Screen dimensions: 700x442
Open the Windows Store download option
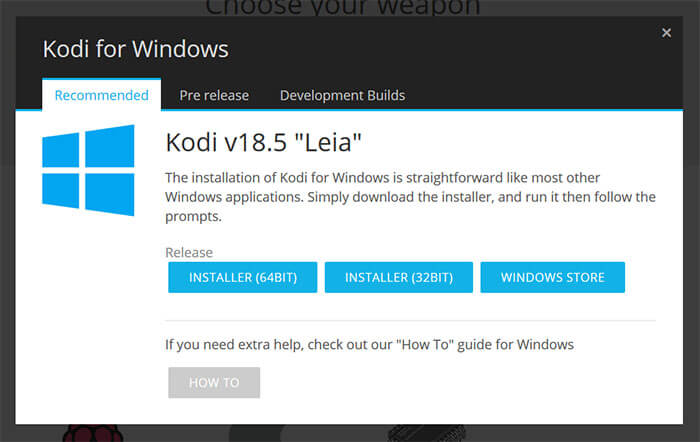coord(553,277)
